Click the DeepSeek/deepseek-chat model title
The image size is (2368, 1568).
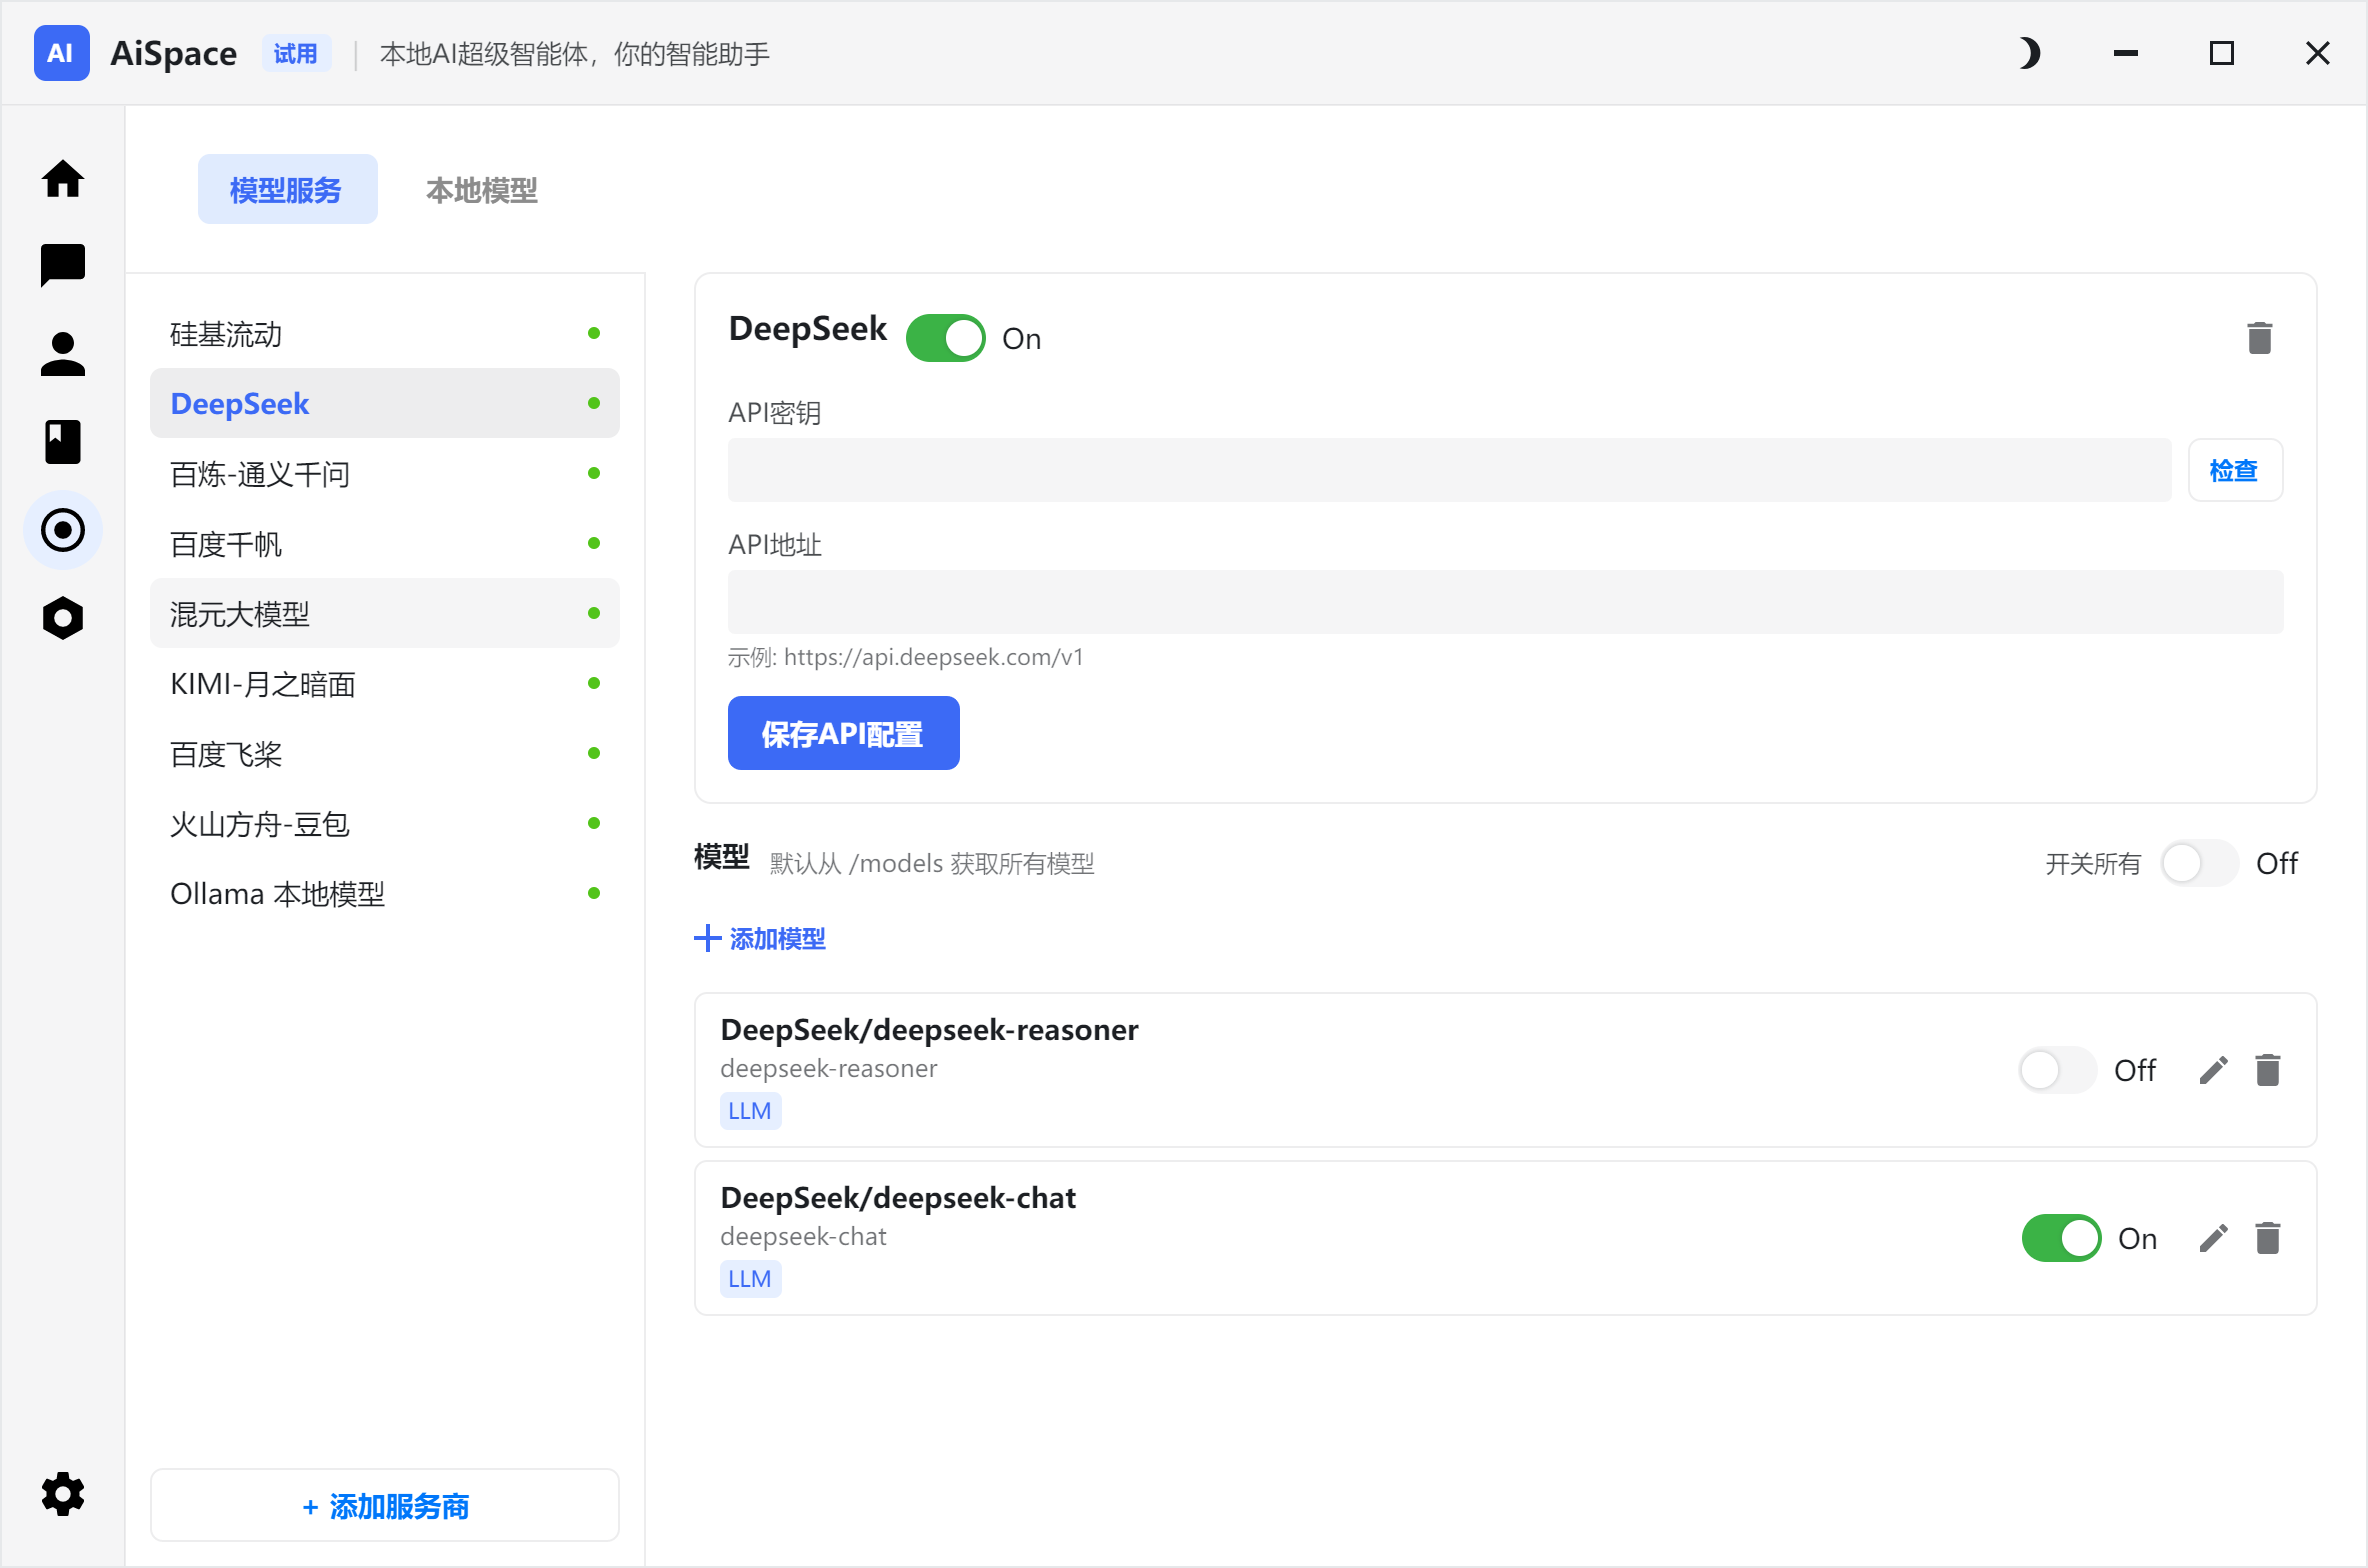click(898, 1197)
